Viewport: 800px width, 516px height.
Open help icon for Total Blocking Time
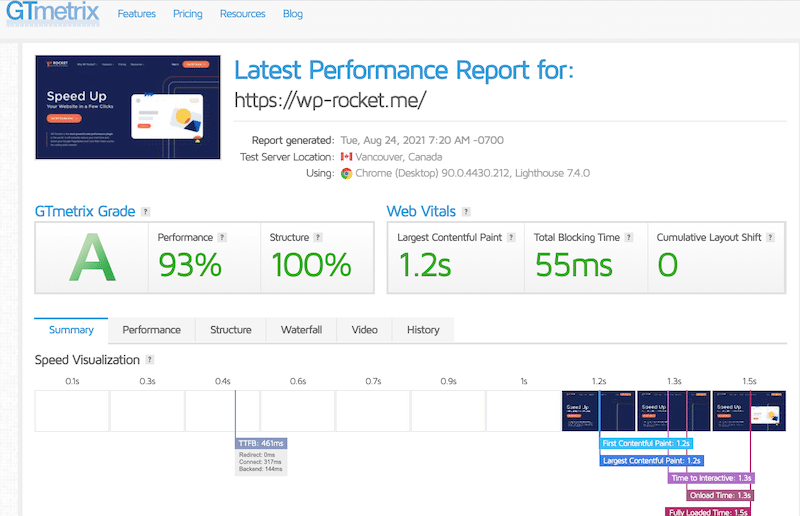[629, 237]
